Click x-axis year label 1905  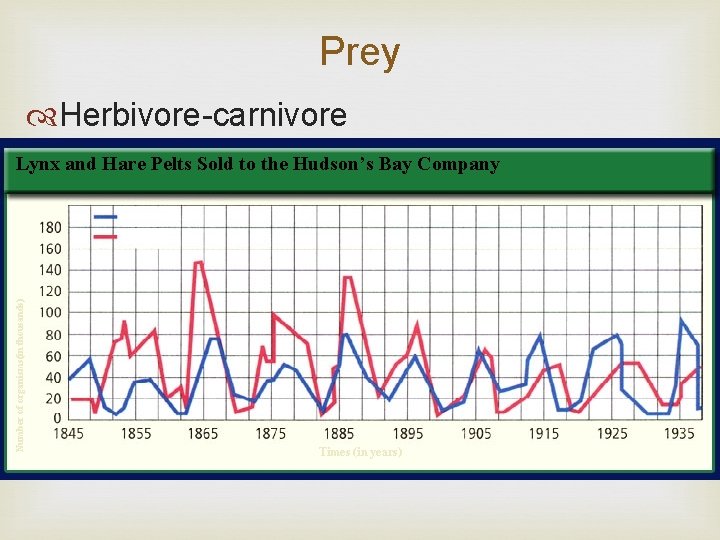tap(476, 433)
